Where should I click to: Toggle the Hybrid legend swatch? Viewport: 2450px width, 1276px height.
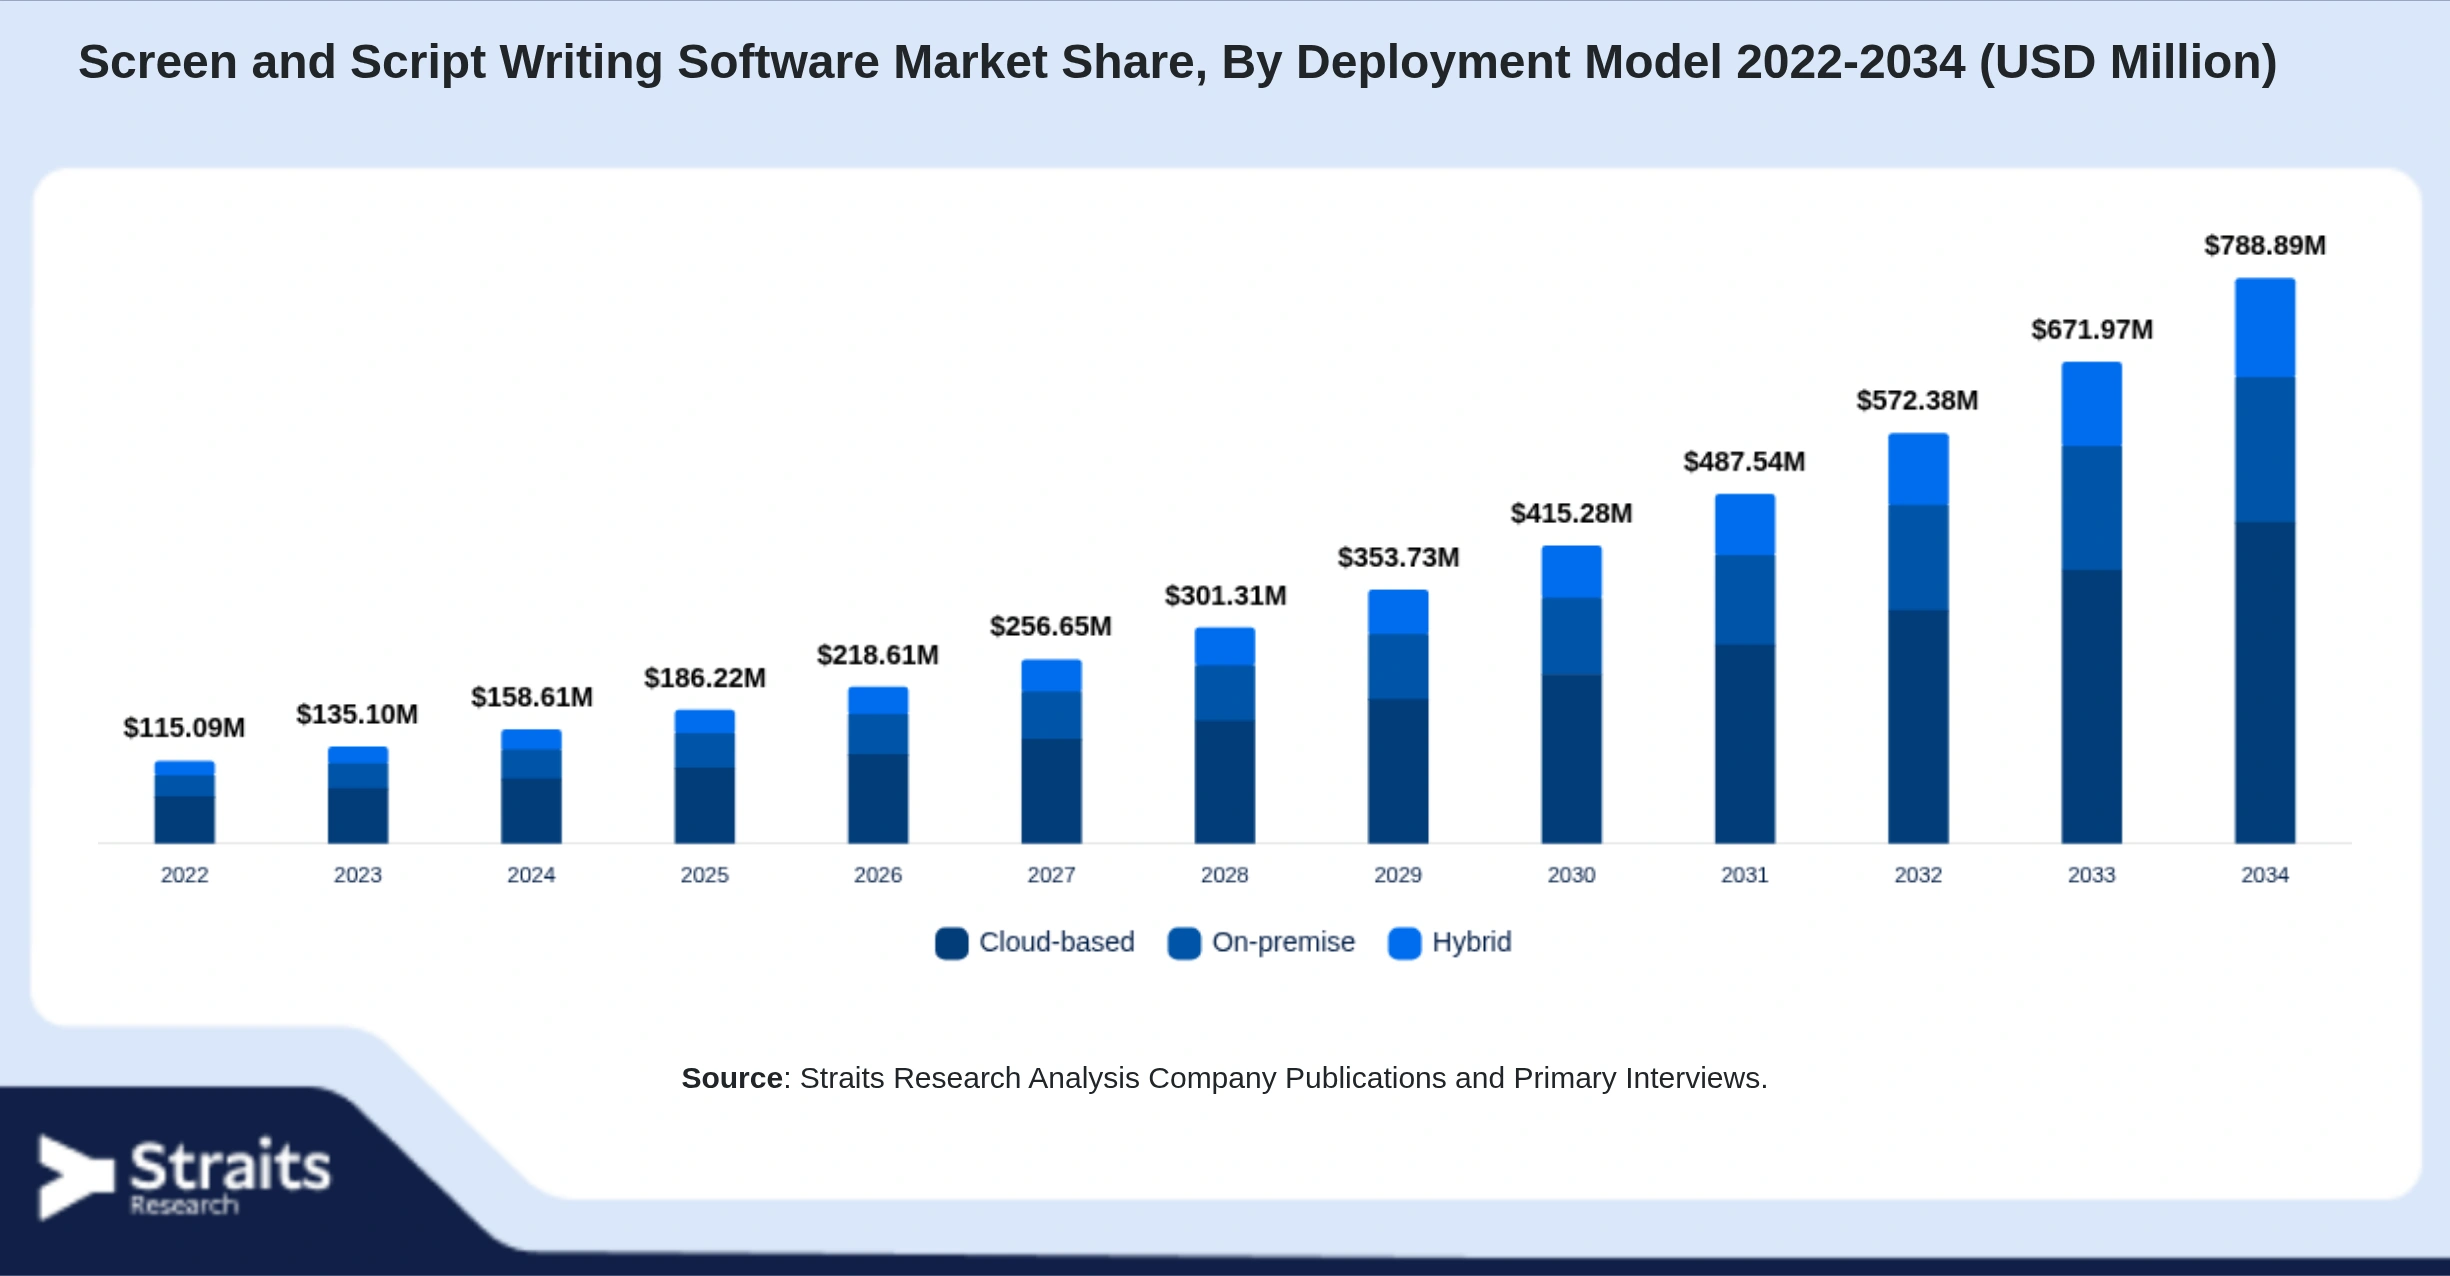(1405, 943)
